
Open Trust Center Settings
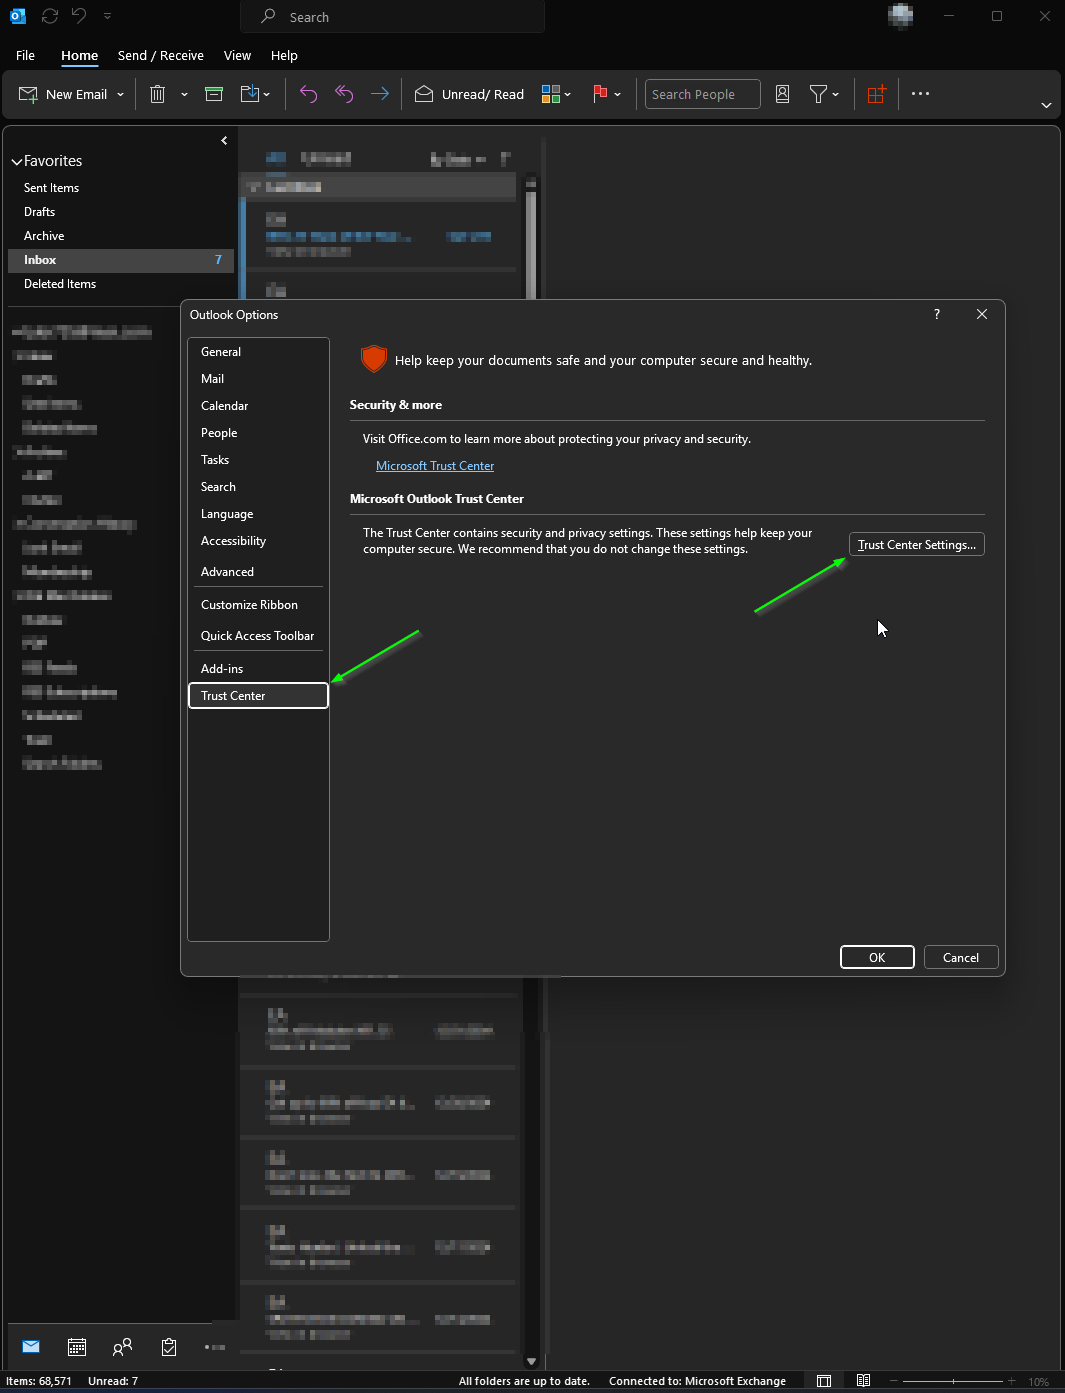pyautogui.click(x=915, y=544)
